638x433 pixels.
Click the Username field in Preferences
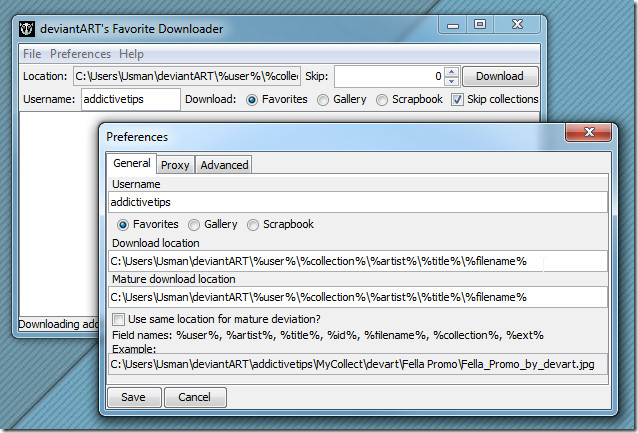pyautogui.click(x=358, y=202)
